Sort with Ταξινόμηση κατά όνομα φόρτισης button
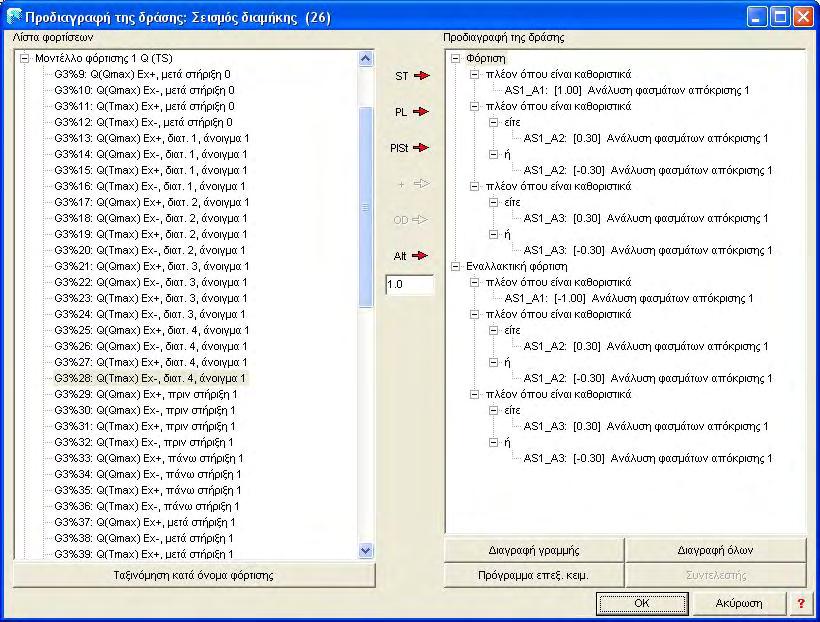The height and width of the screenshot is (622, 820). (x=193, y=575)
